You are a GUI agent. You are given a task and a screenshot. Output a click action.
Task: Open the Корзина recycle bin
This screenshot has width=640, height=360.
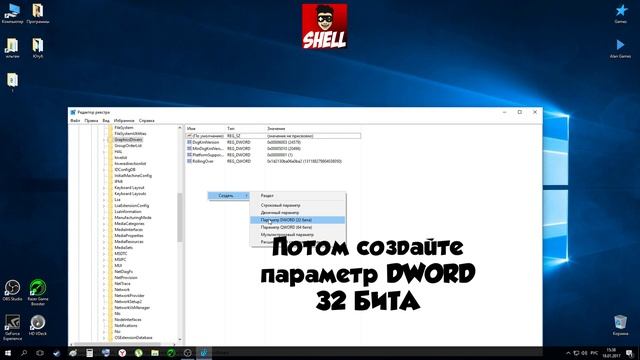coord(620,325)
